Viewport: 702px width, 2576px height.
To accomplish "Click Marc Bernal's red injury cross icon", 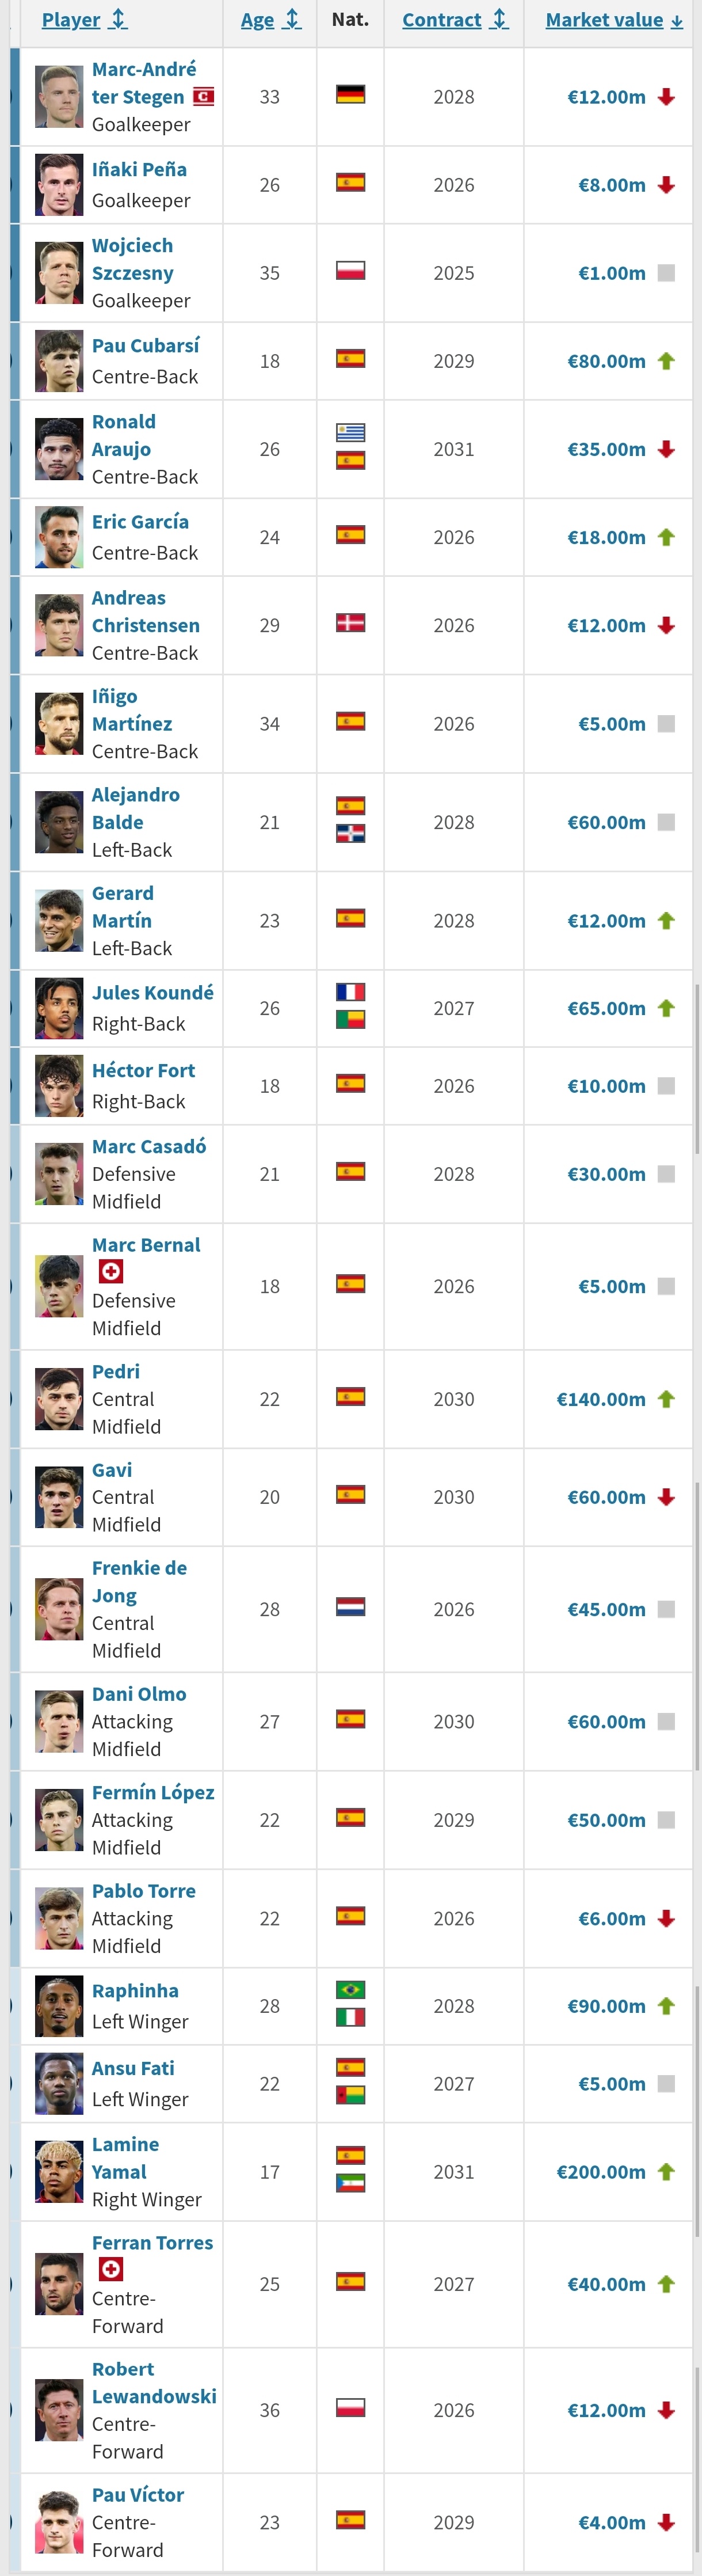I will (x=111, y=1271).
